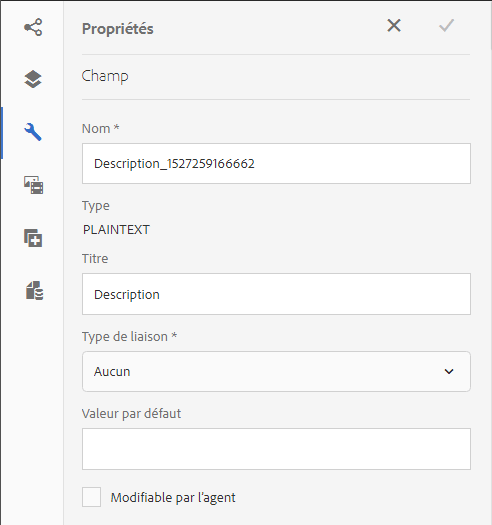Expand the dropdown chevron next to Aucun
The height and width of the screenshot is (525, 492).
pyautogui.click(x=449, y=371)
